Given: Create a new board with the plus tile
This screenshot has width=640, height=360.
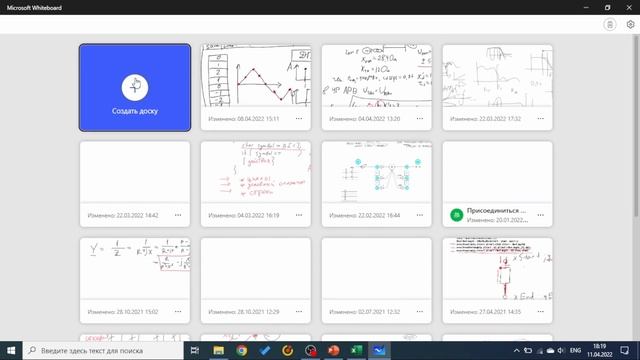Looking at the screenshot, I should (x=135, y=87).
